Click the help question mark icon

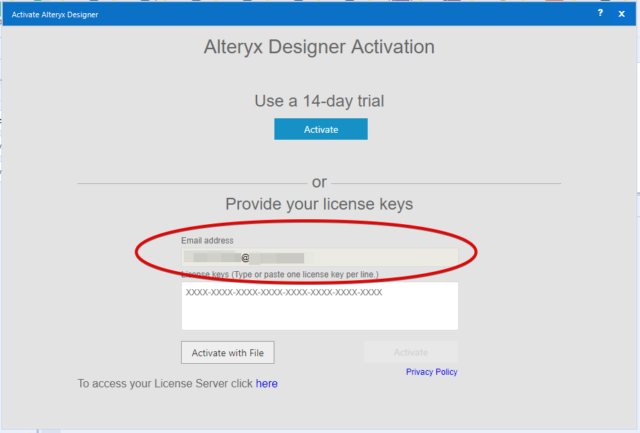tap(600, 13)
